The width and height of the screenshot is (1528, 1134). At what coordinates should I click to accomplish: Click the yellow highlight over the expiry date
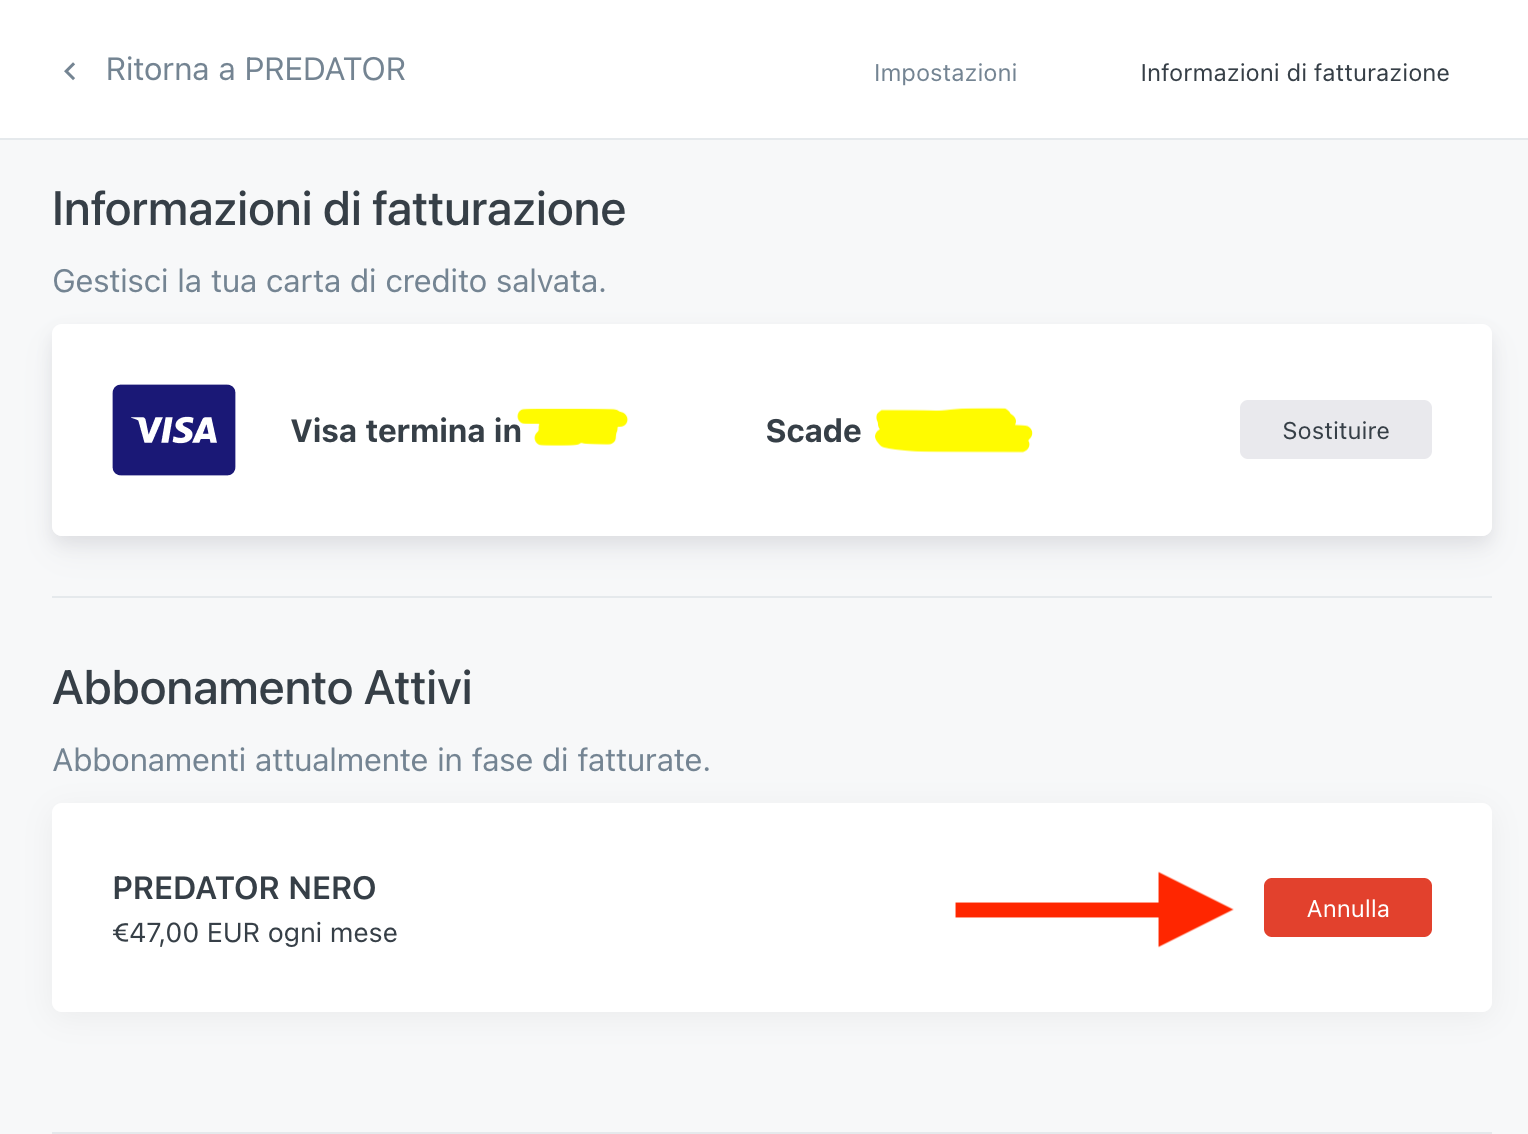[953, 431]
